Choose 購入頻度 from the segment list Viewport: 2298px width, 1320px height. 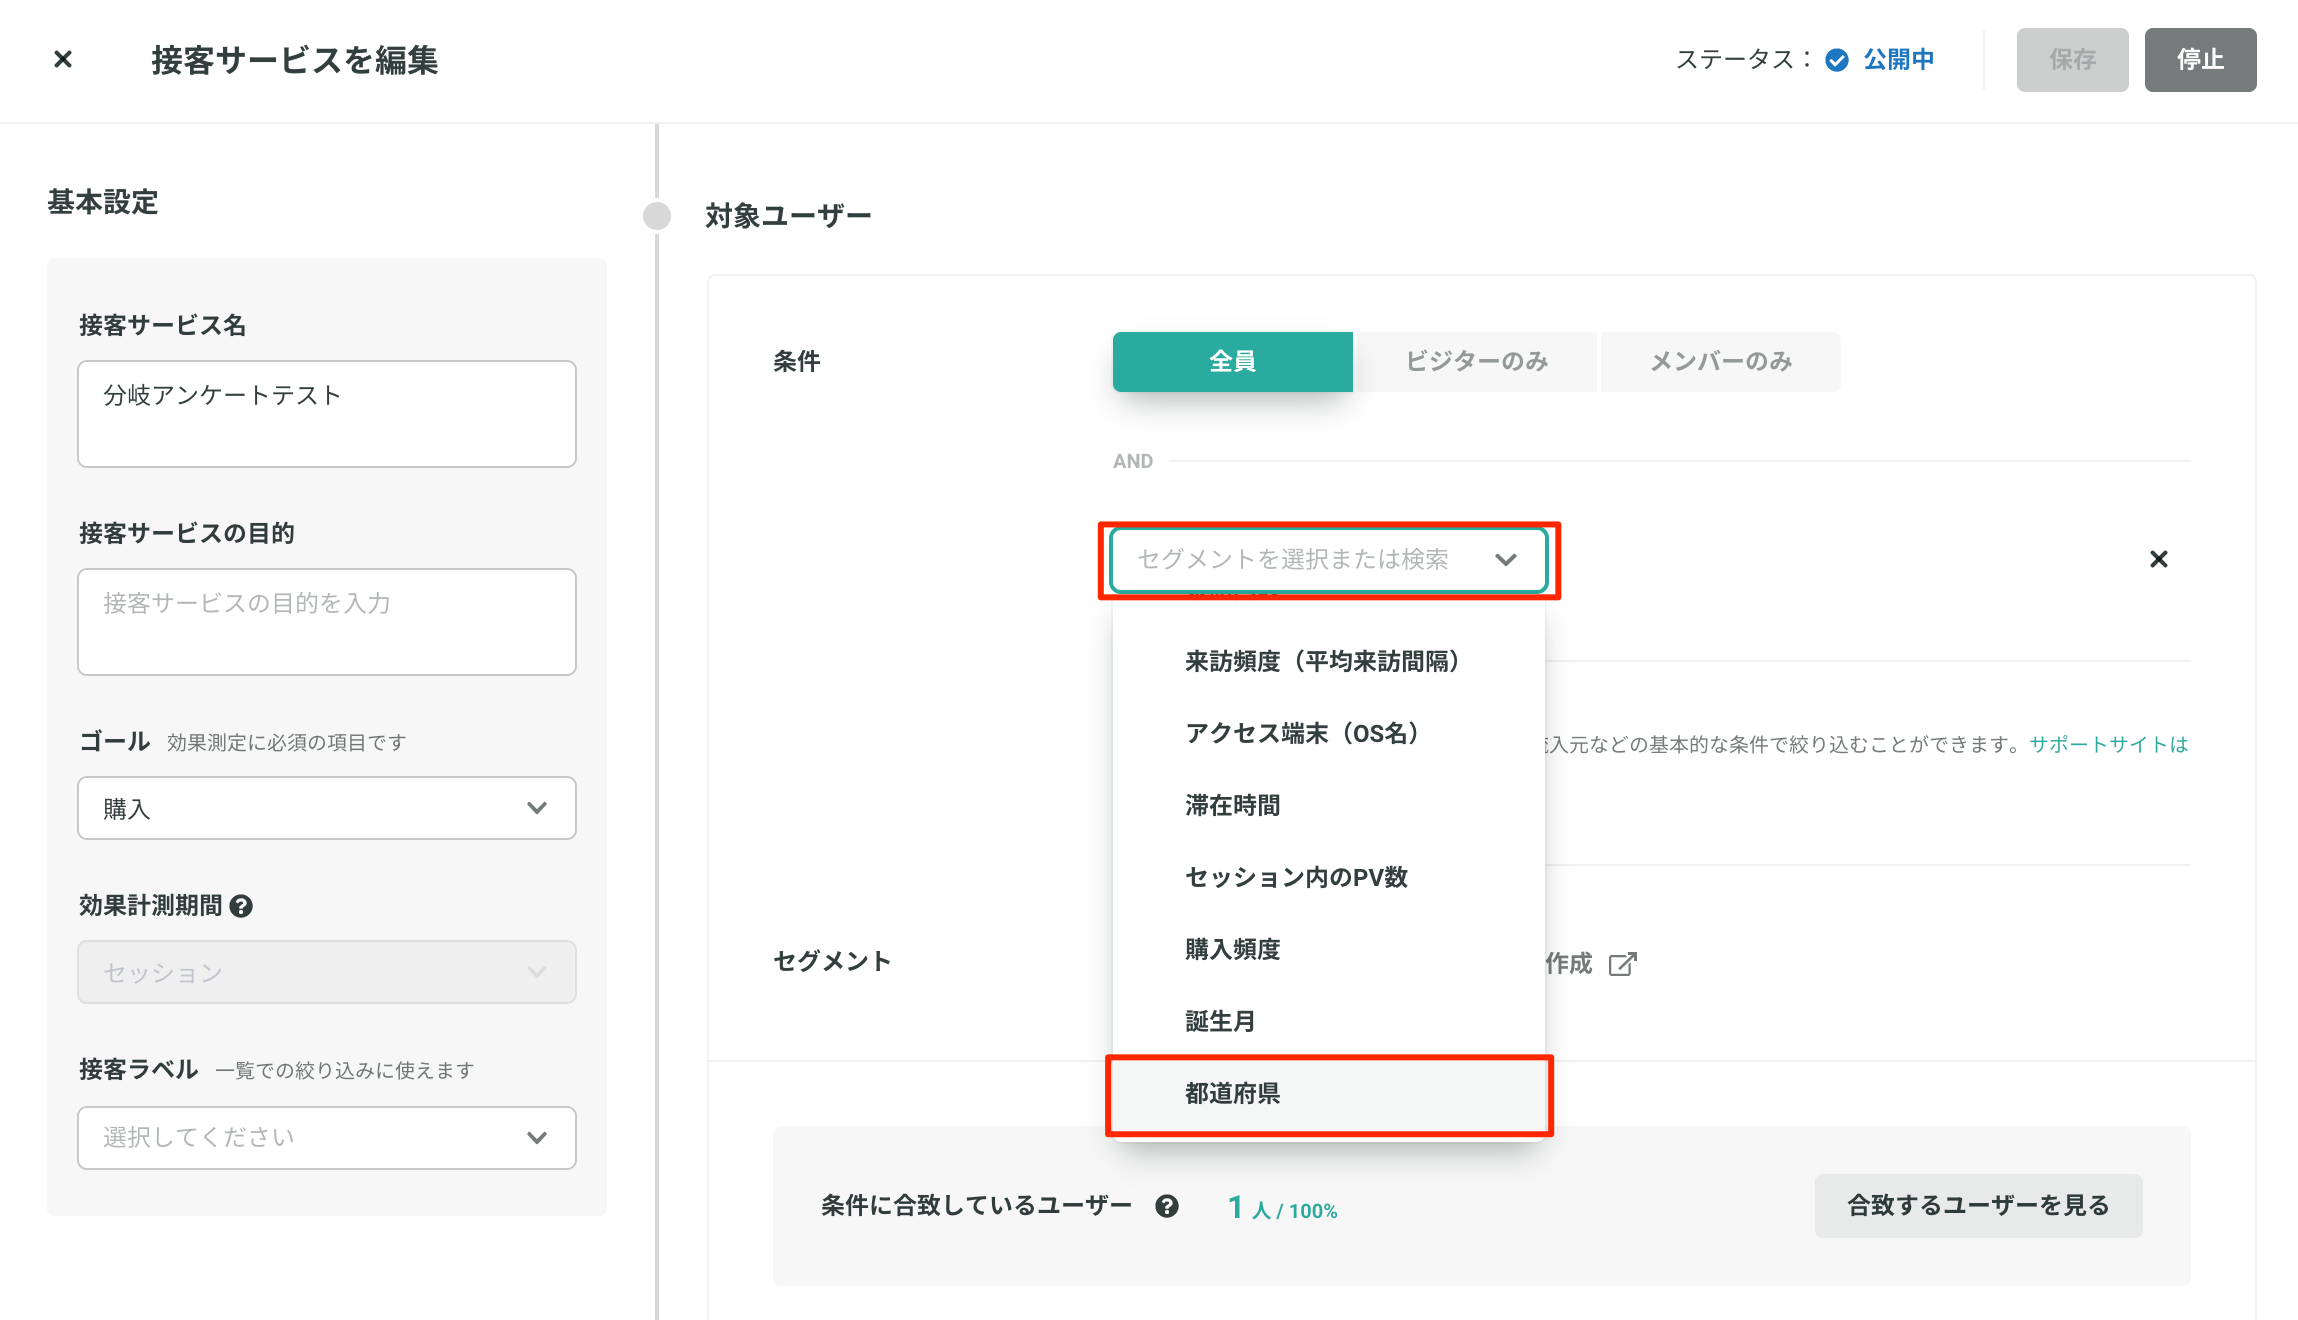pos(1329,949)
